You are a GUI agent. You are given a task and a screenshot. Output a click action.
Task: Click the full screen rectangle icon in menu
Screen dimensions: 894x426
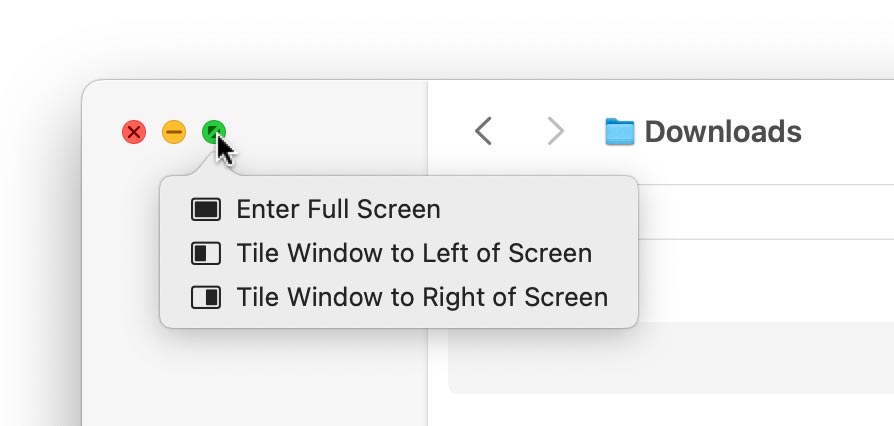click(x=206, y=209)
